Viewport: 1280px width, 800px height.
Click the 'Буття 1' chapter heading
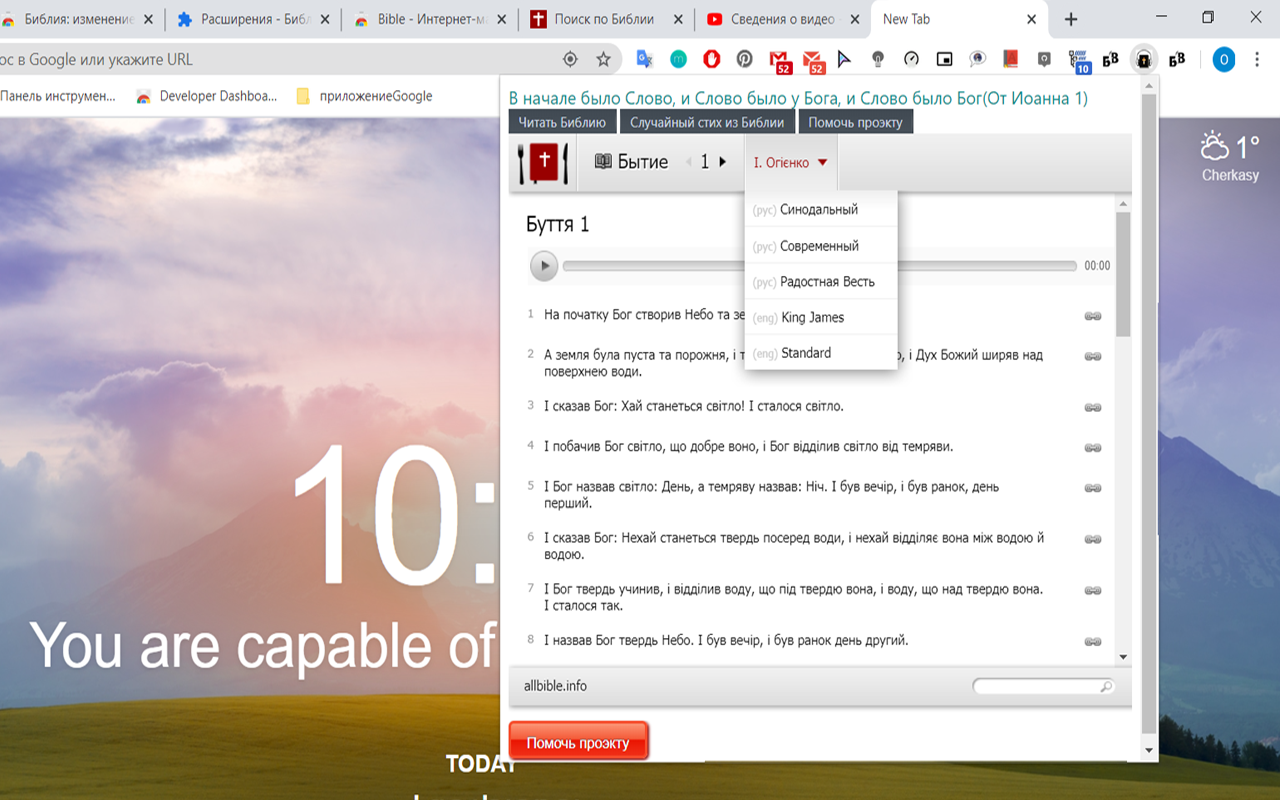tap(558, 224)
